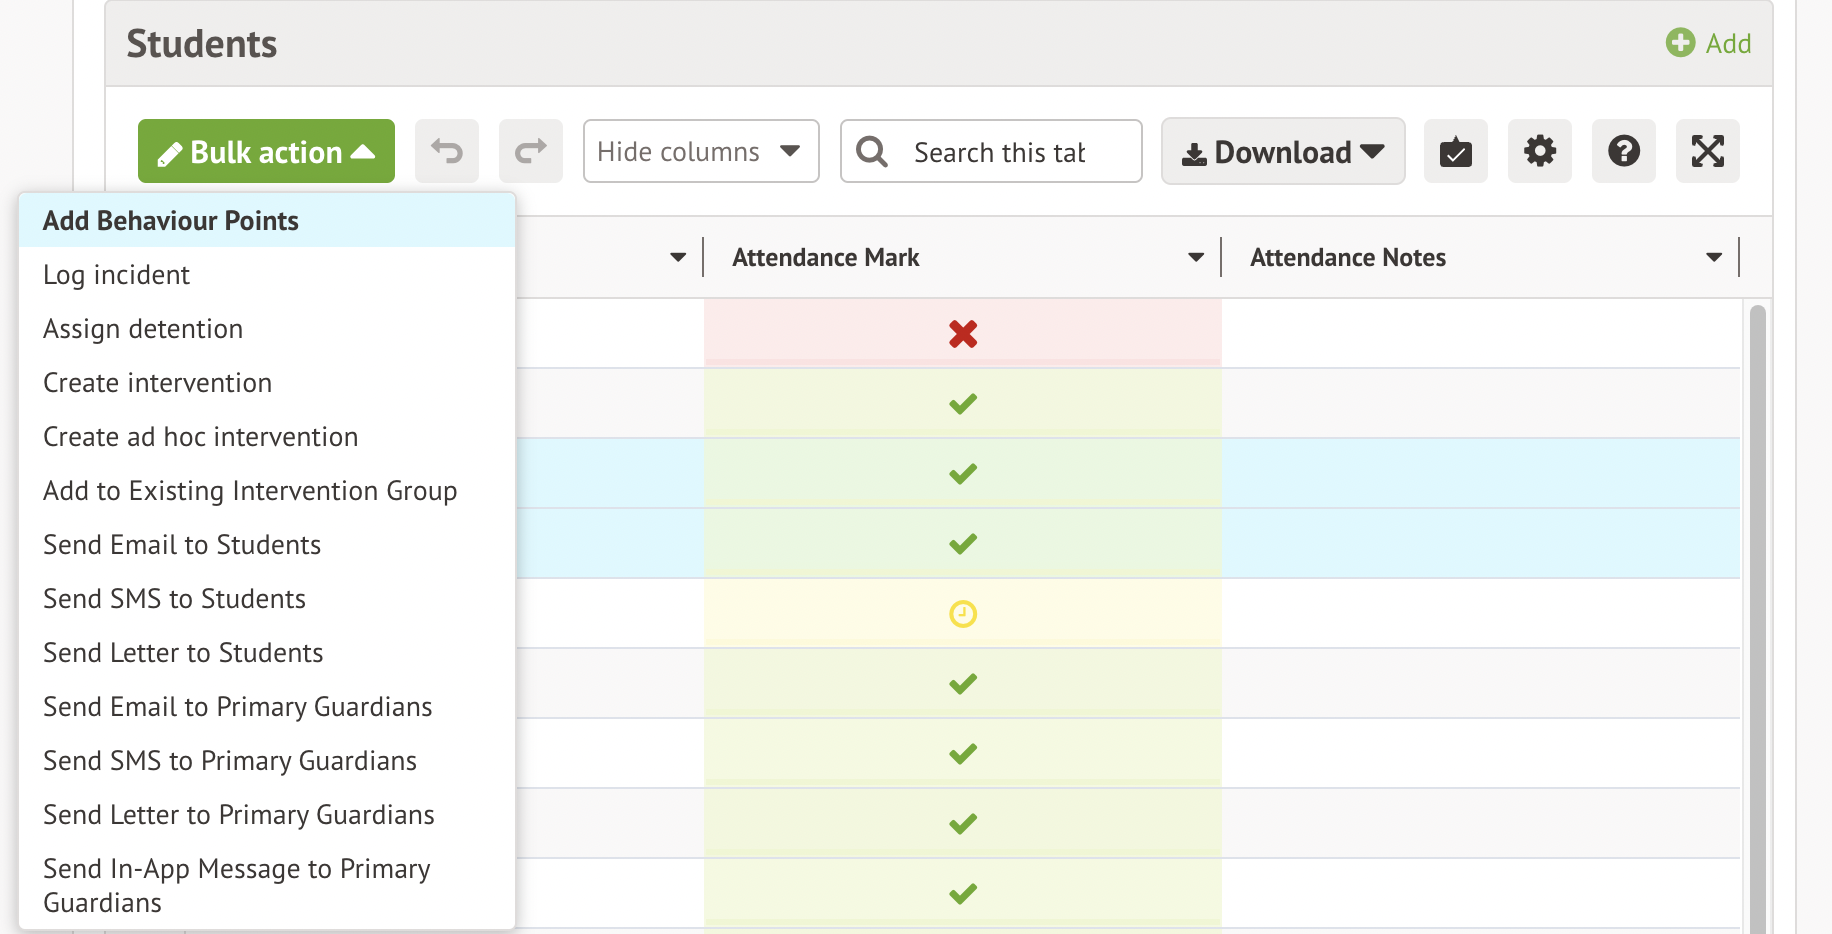Open the Attendance Notes column filter

pyautogui.click(x=1715, y=257)
